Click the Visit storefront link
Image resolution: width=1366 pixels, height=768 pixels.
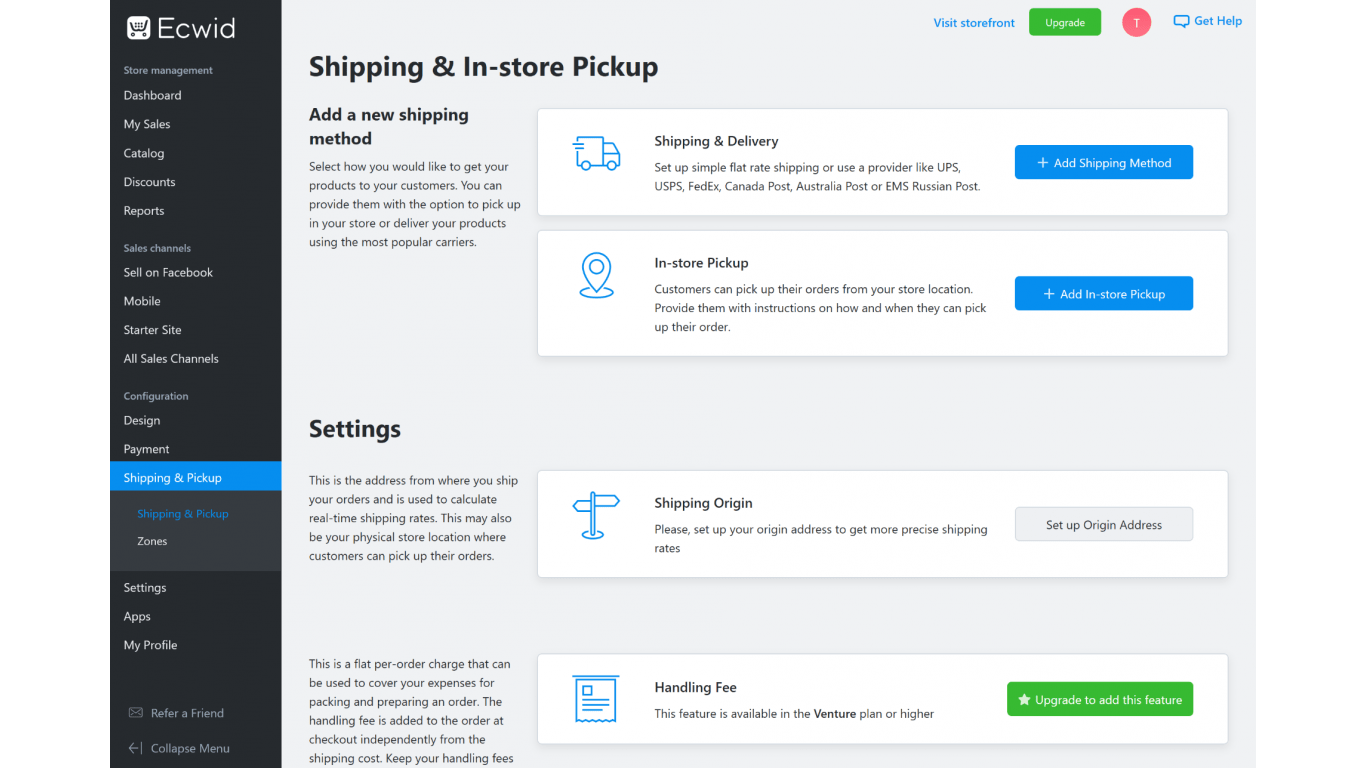(974, 22)
